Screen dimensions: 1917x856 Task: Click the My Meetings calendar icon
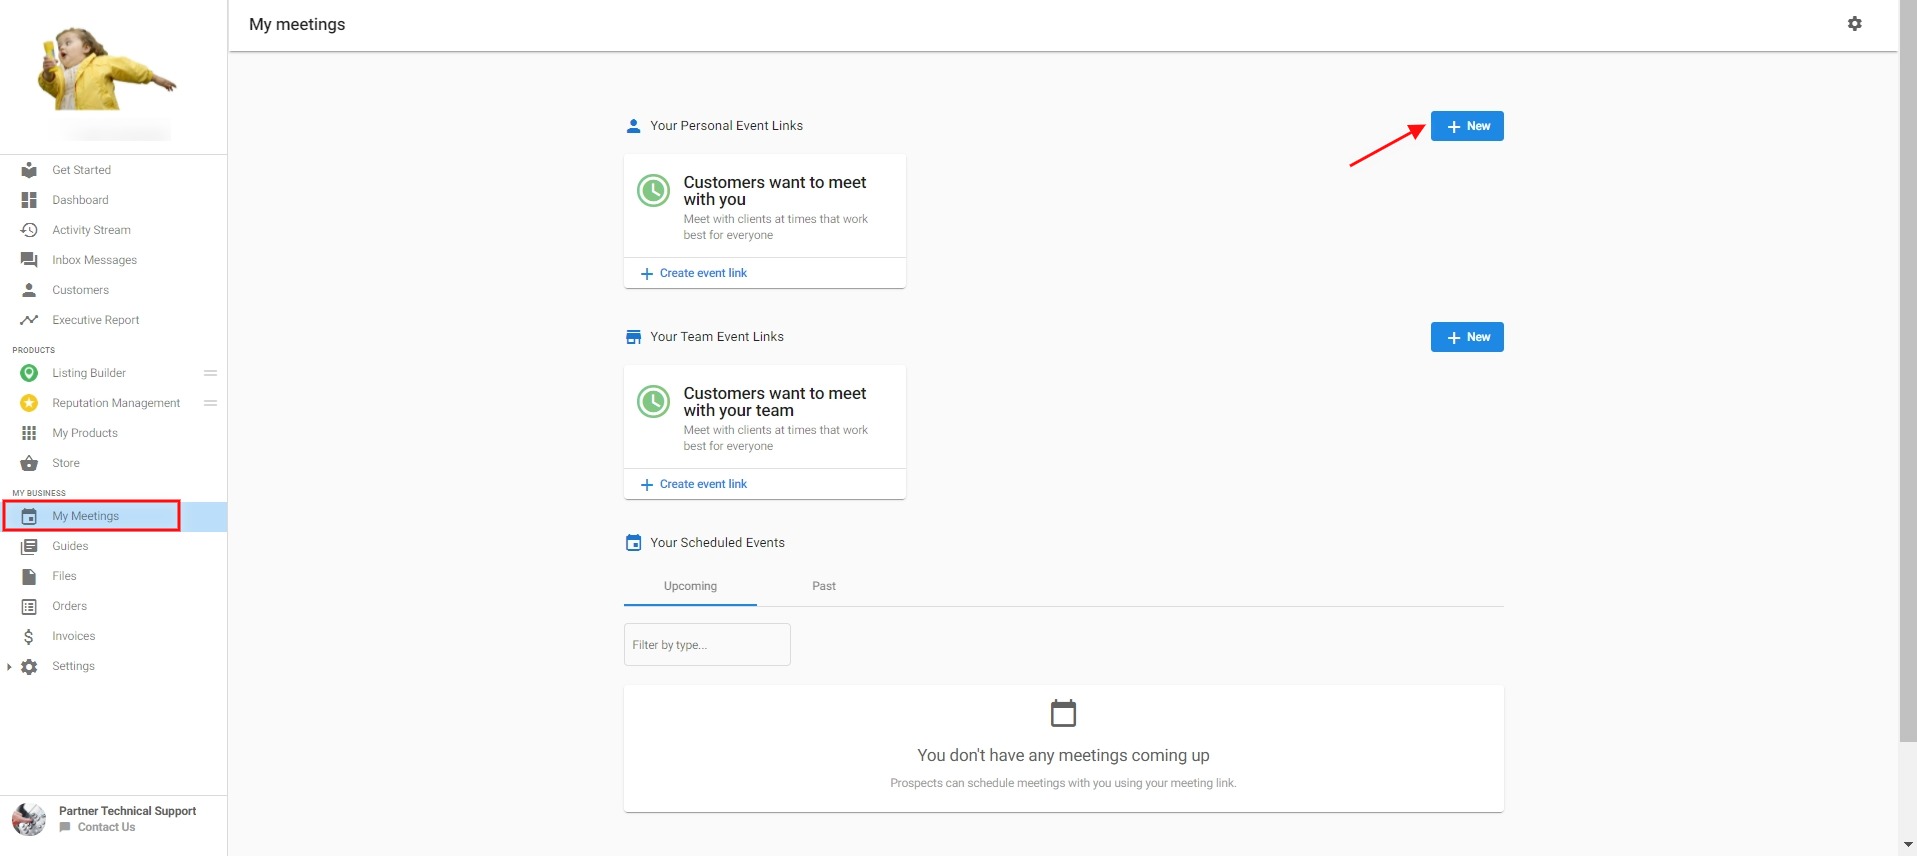coord(29,516)
